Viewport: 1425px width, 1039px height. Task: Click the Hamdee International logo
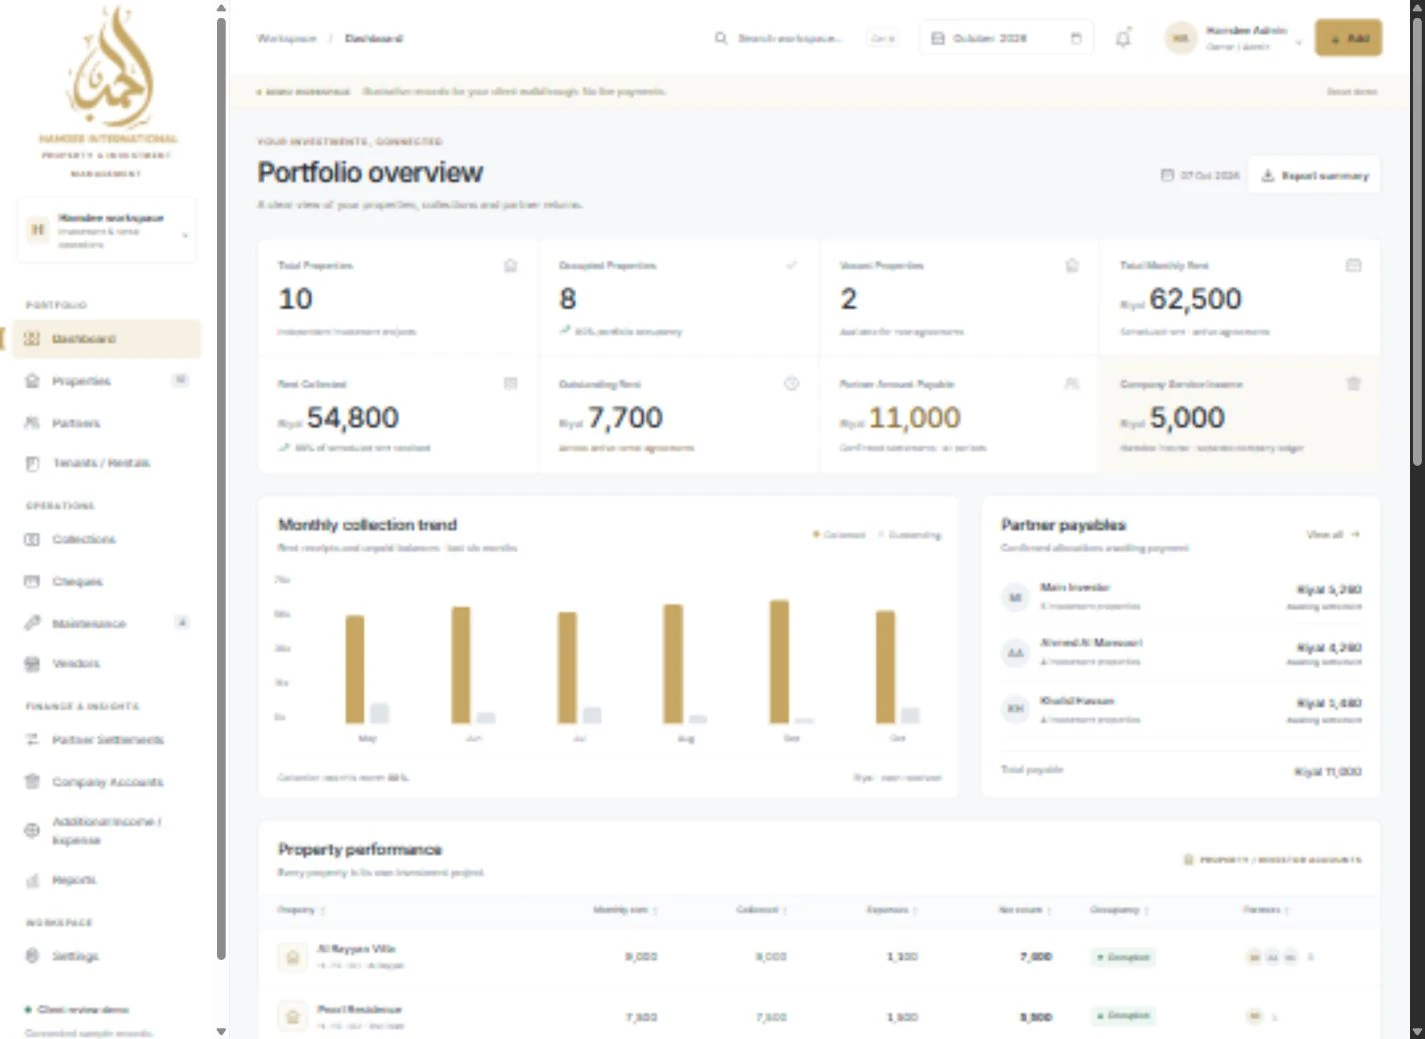coord(108,92)
